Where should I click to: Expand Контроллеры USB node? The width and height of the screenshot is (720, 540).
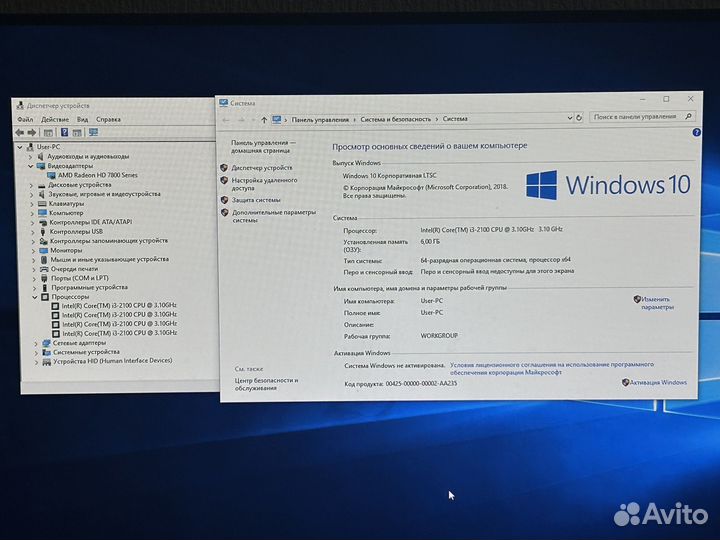(x=33, y=232)
